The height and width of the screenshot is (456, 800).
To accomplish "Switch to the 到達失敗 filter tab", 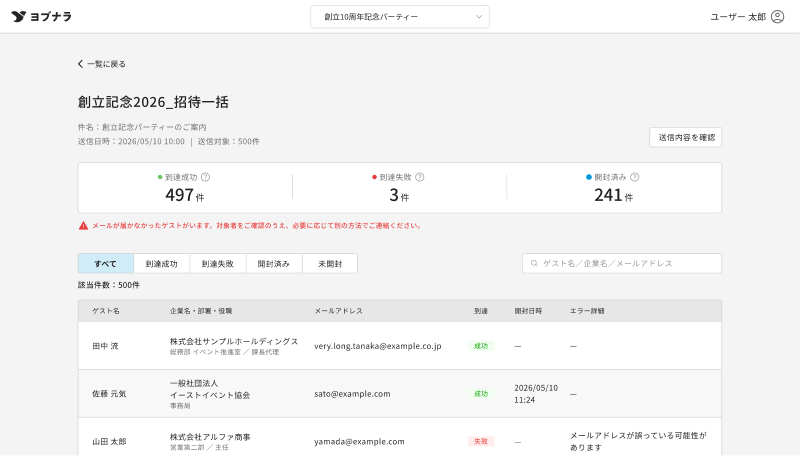I will tap(218, 264).
